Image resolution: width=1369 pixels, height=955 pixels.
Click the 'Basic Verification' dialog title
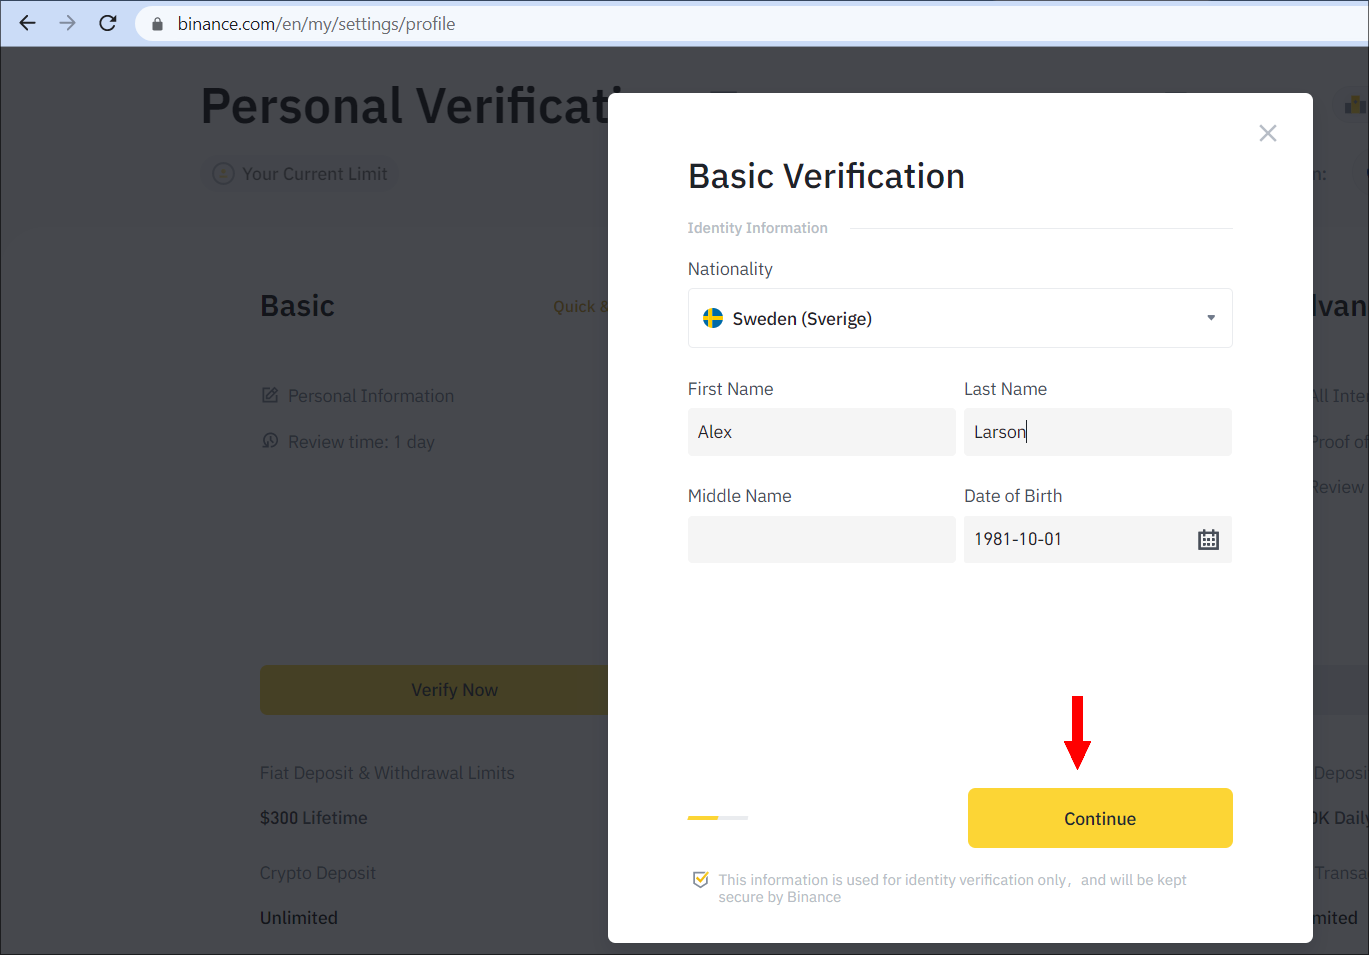(826, 176)
